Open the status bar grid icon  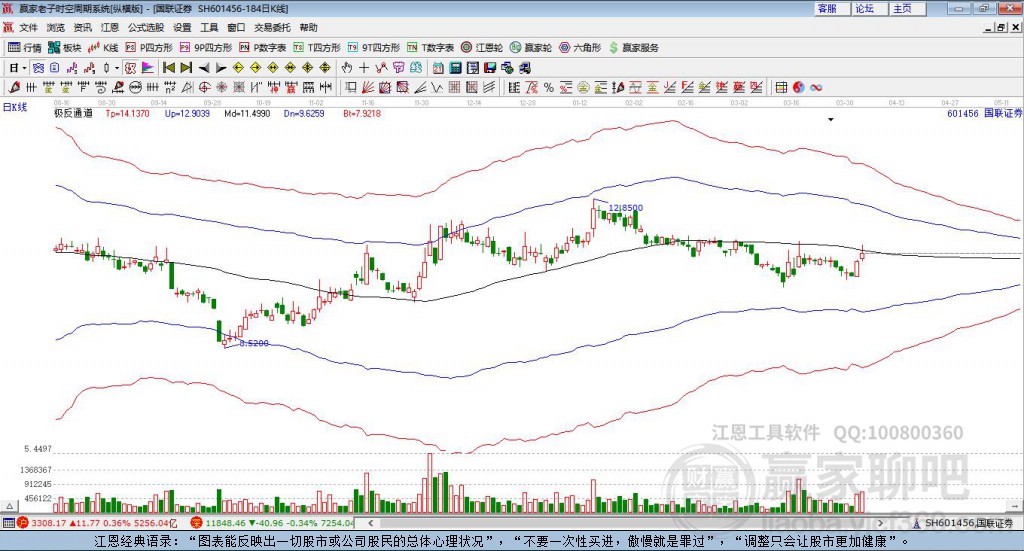pos(8,523)
